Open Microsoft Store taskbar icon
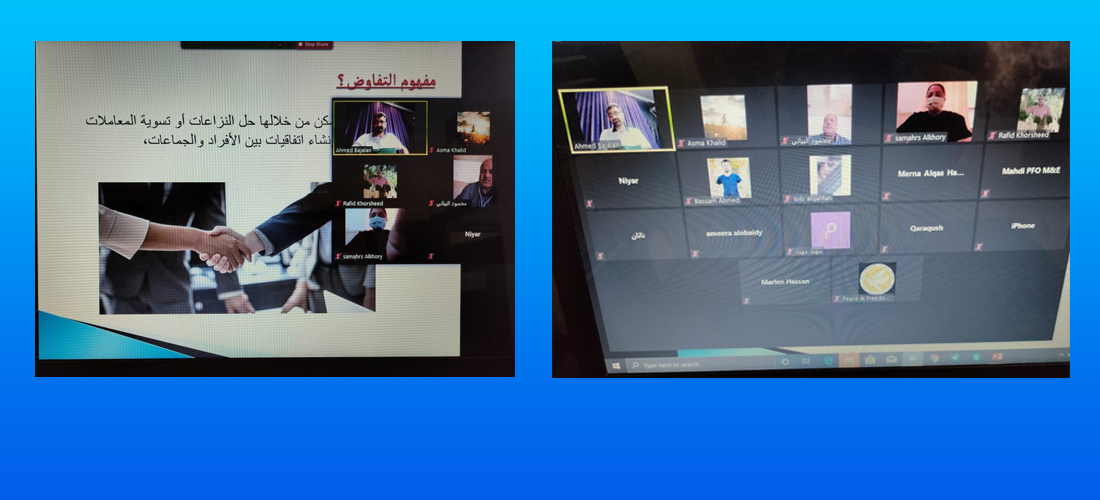Image resolution: width=1100 pixels, height=500 pixels. coord(870,358)
